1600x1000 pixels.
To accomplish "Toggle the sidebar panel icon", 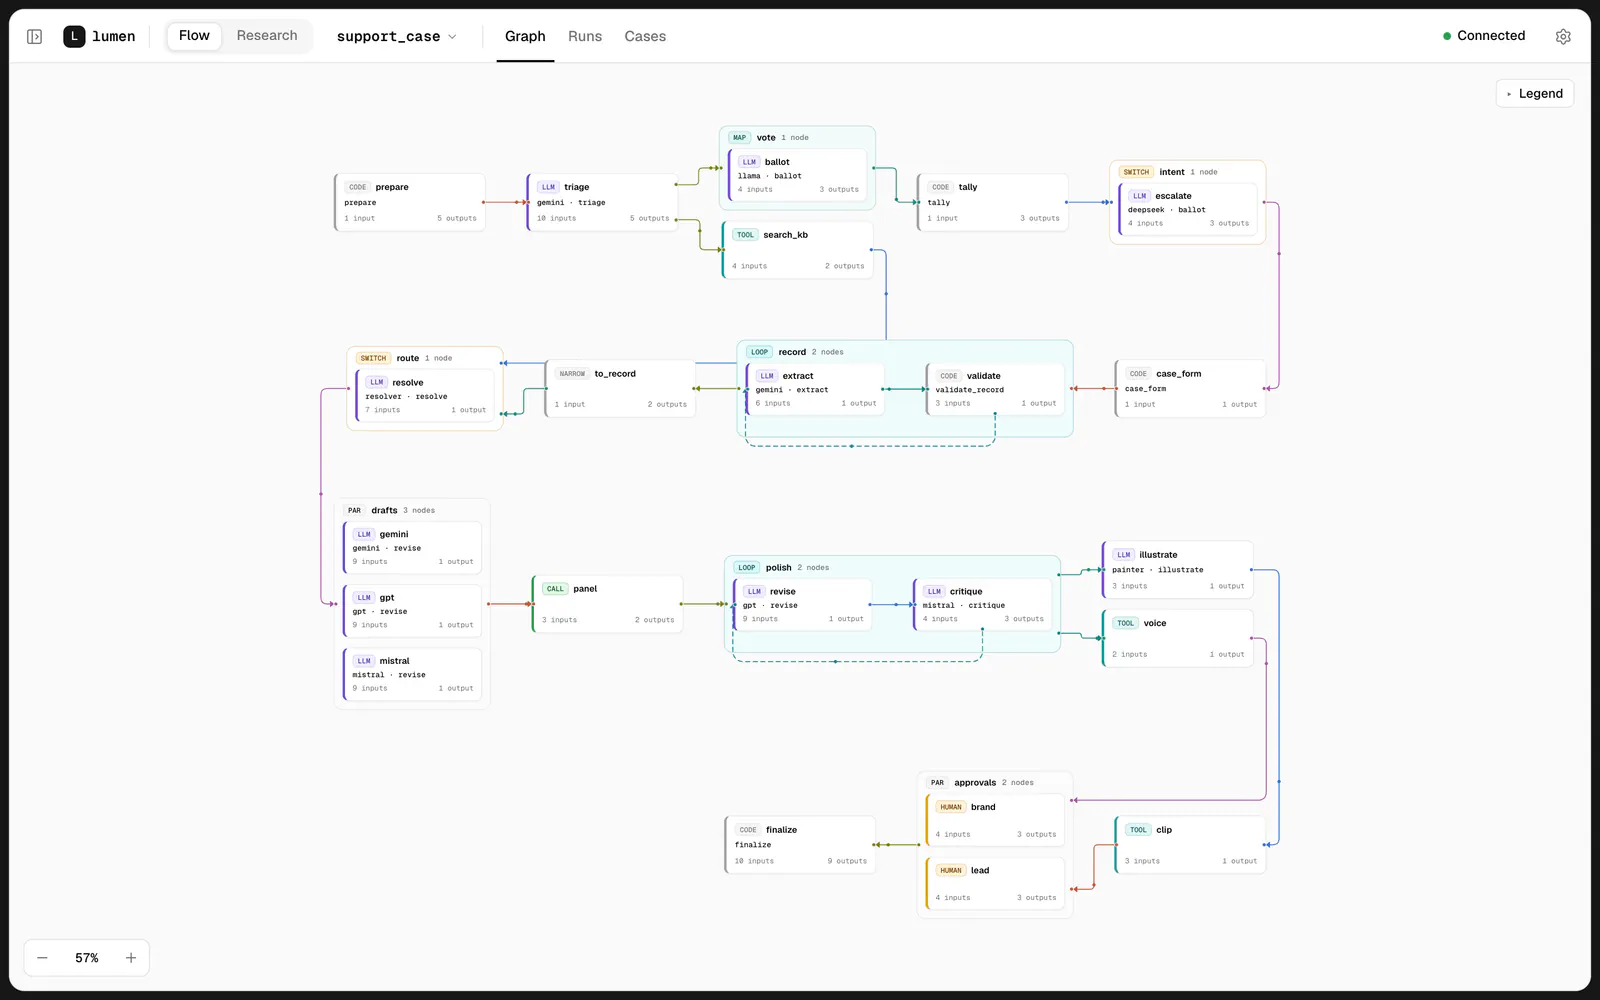I will 34,37.
